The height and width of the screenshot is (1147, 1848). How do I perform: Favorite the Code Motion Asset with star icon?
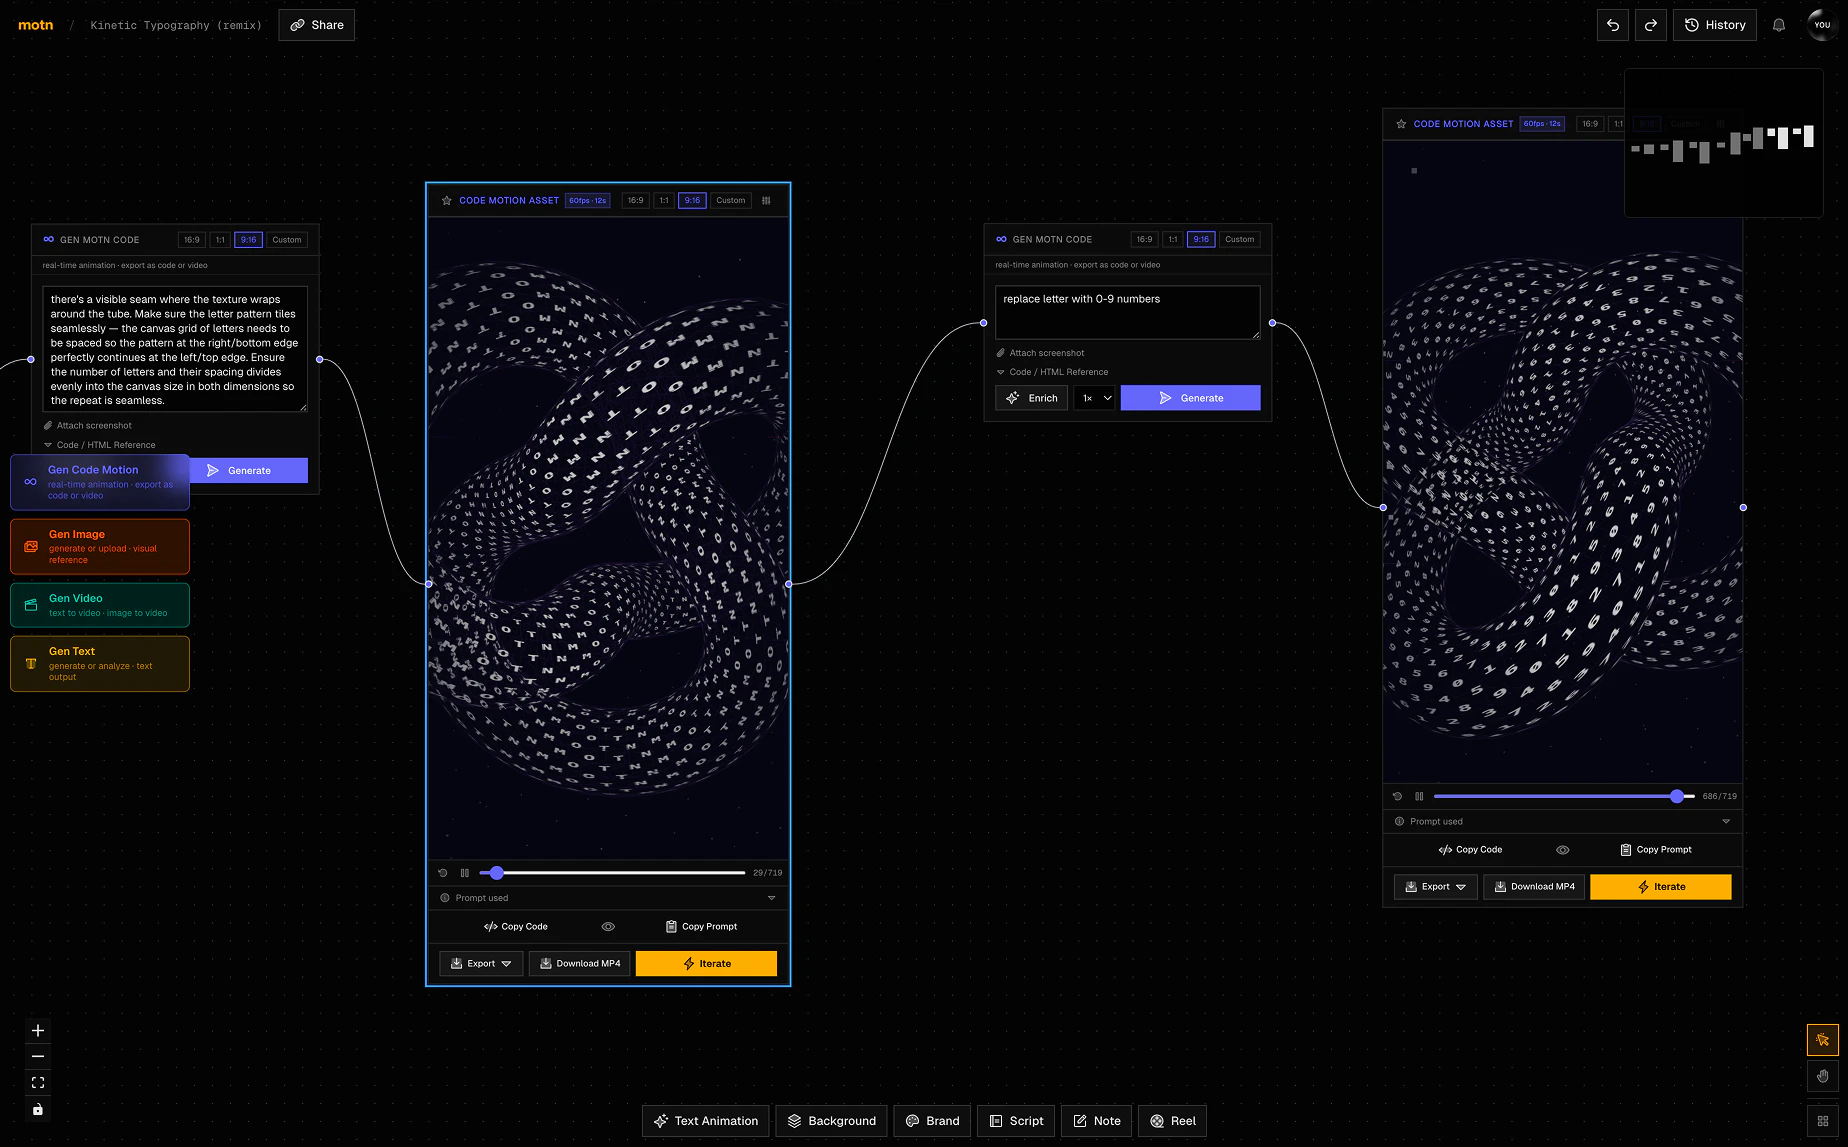(447, 200)
